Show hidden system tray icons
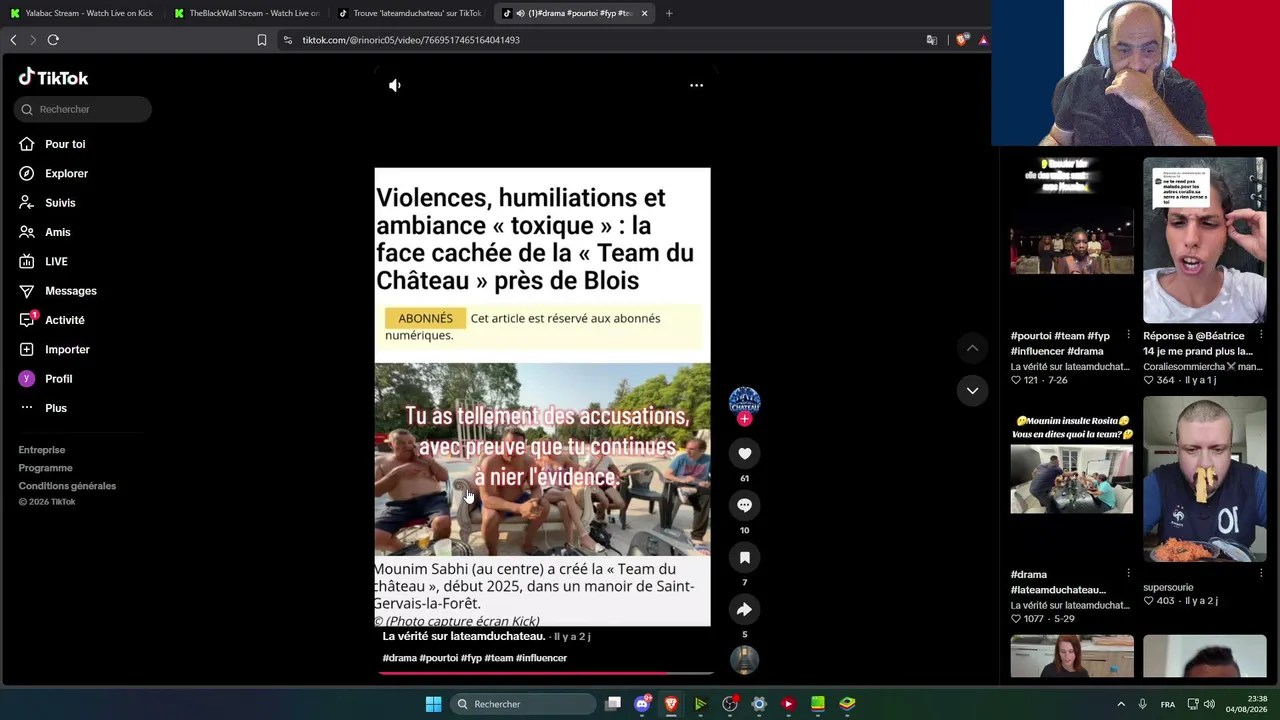 pos(1120,704)
